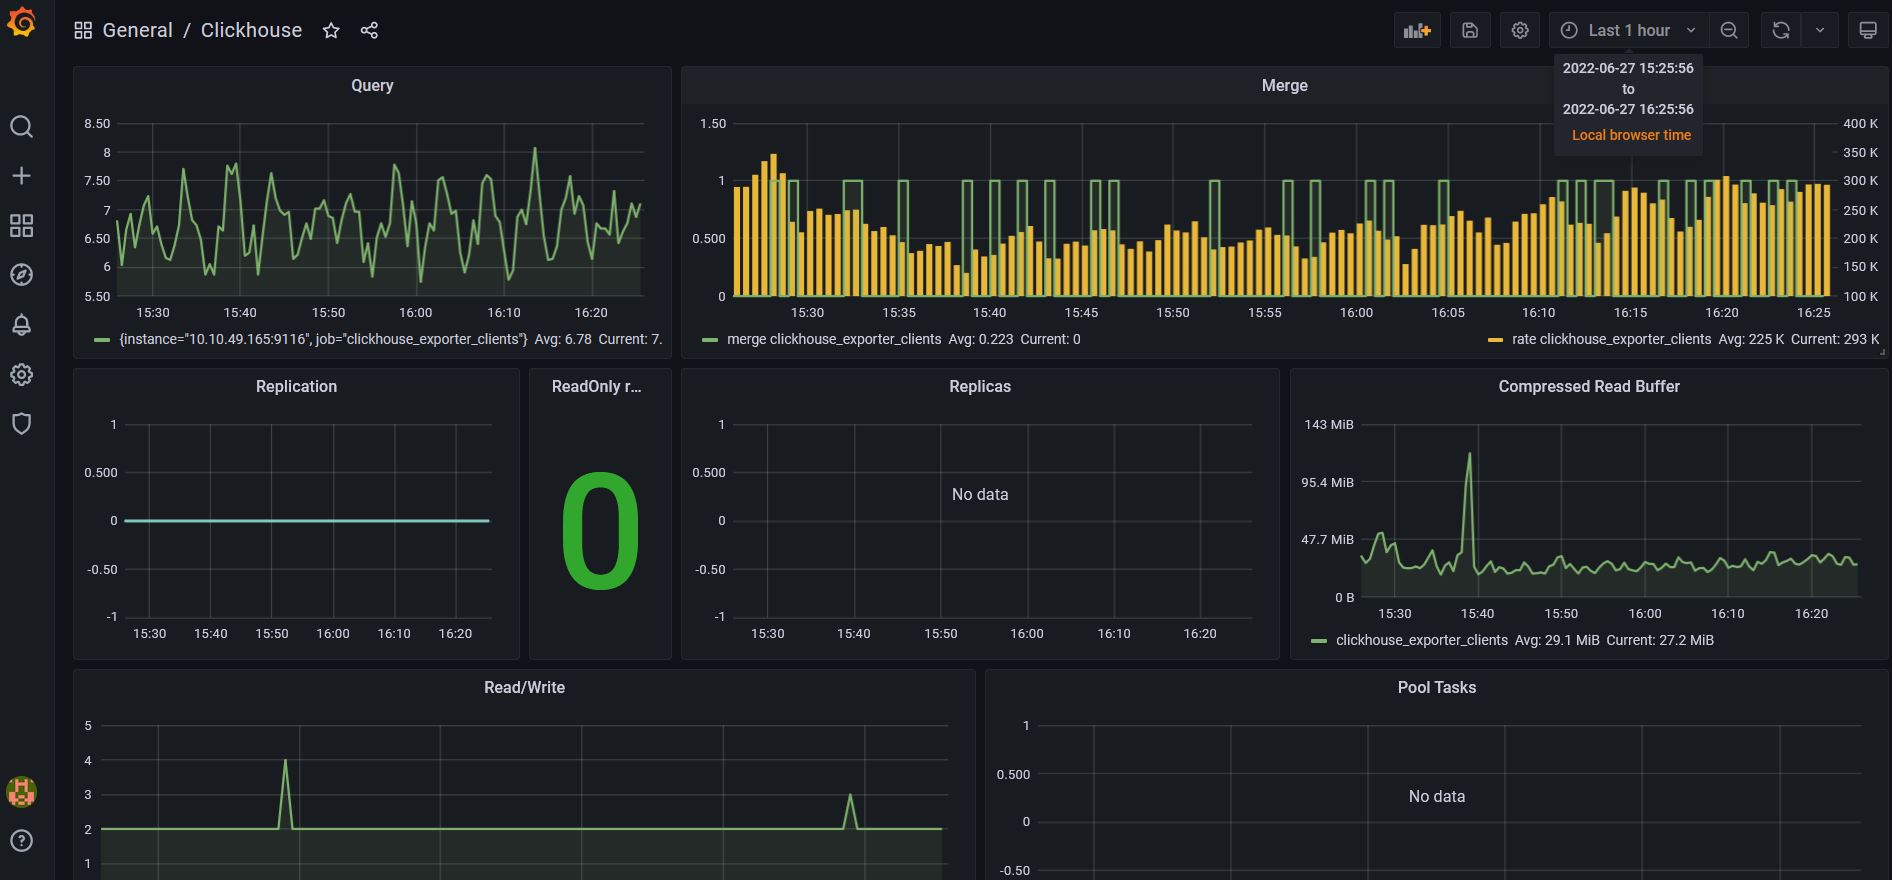Open the Read/Write panel title menu

[524, 688]
